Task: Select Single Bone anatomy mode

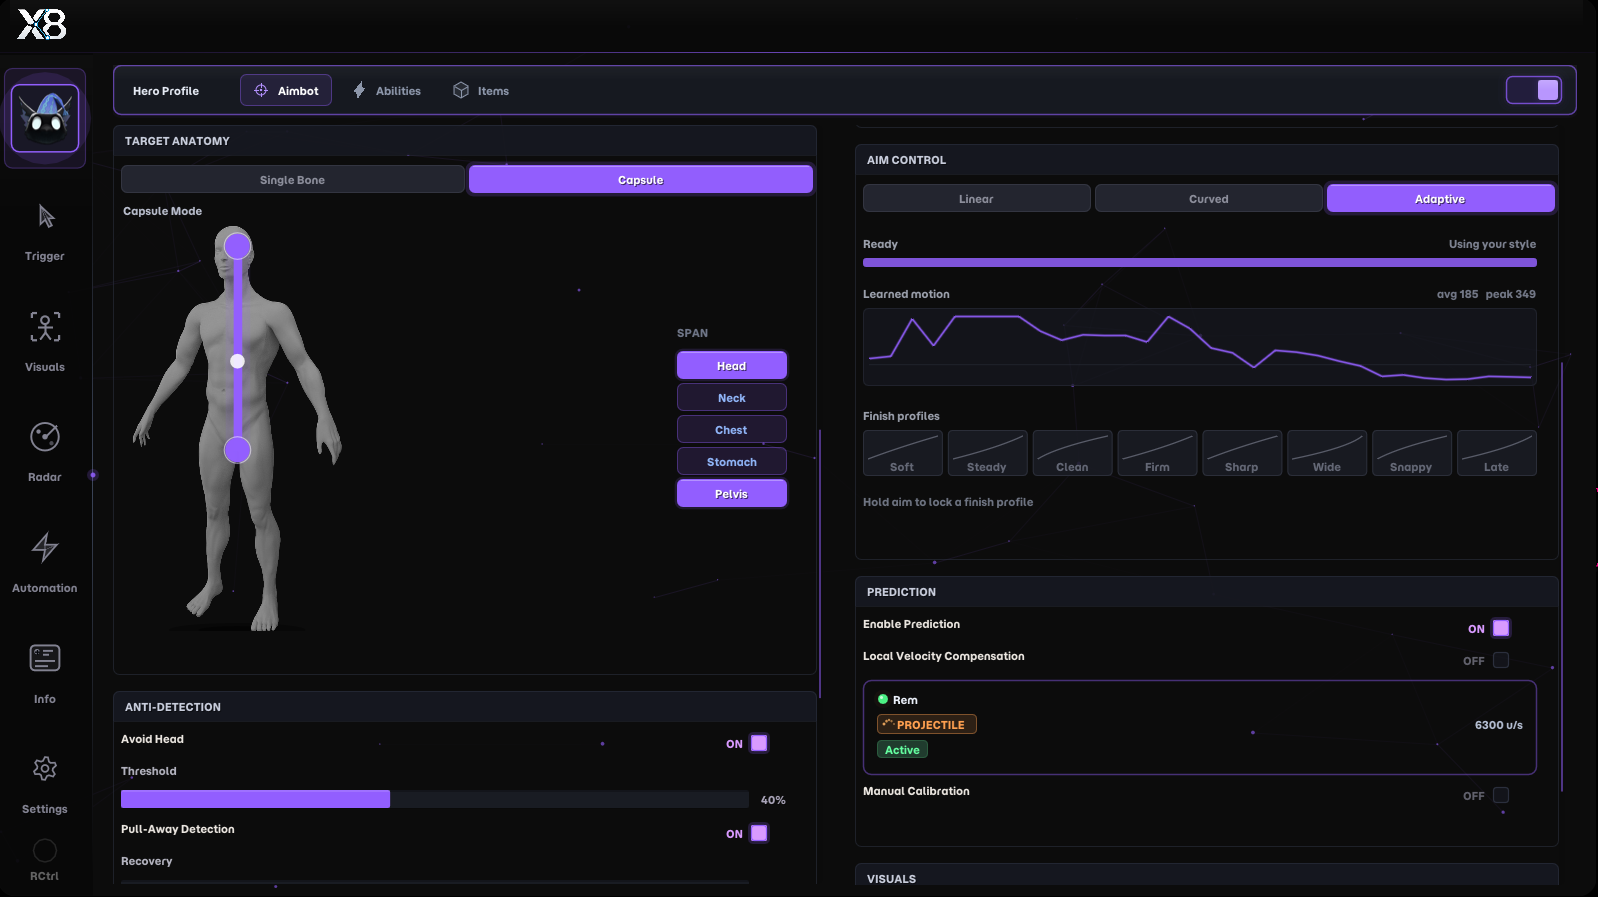Action: pos(292,180)
